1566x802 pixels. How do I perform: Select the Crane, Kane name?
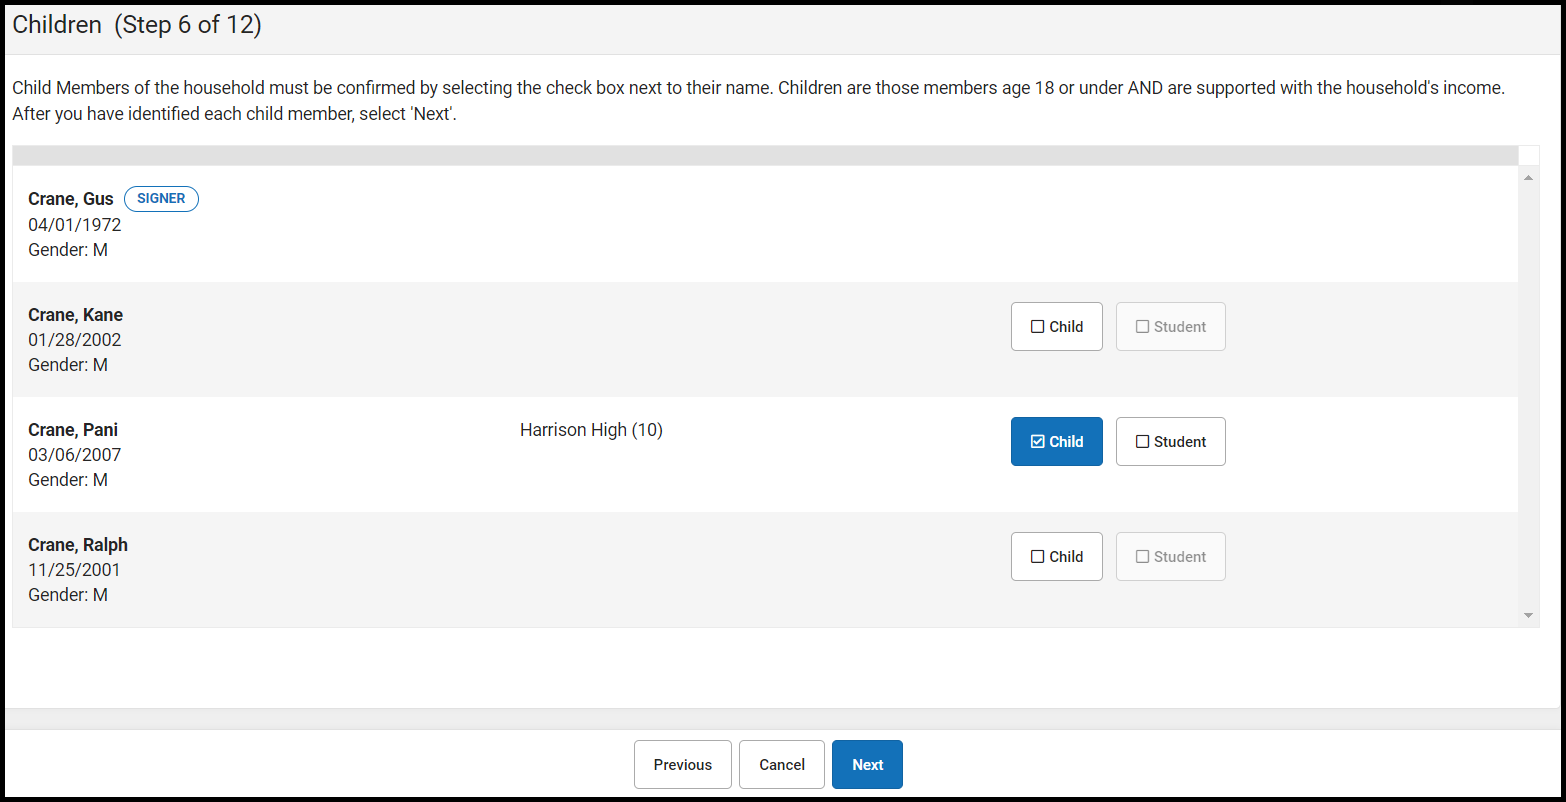(x=75, y=315)
